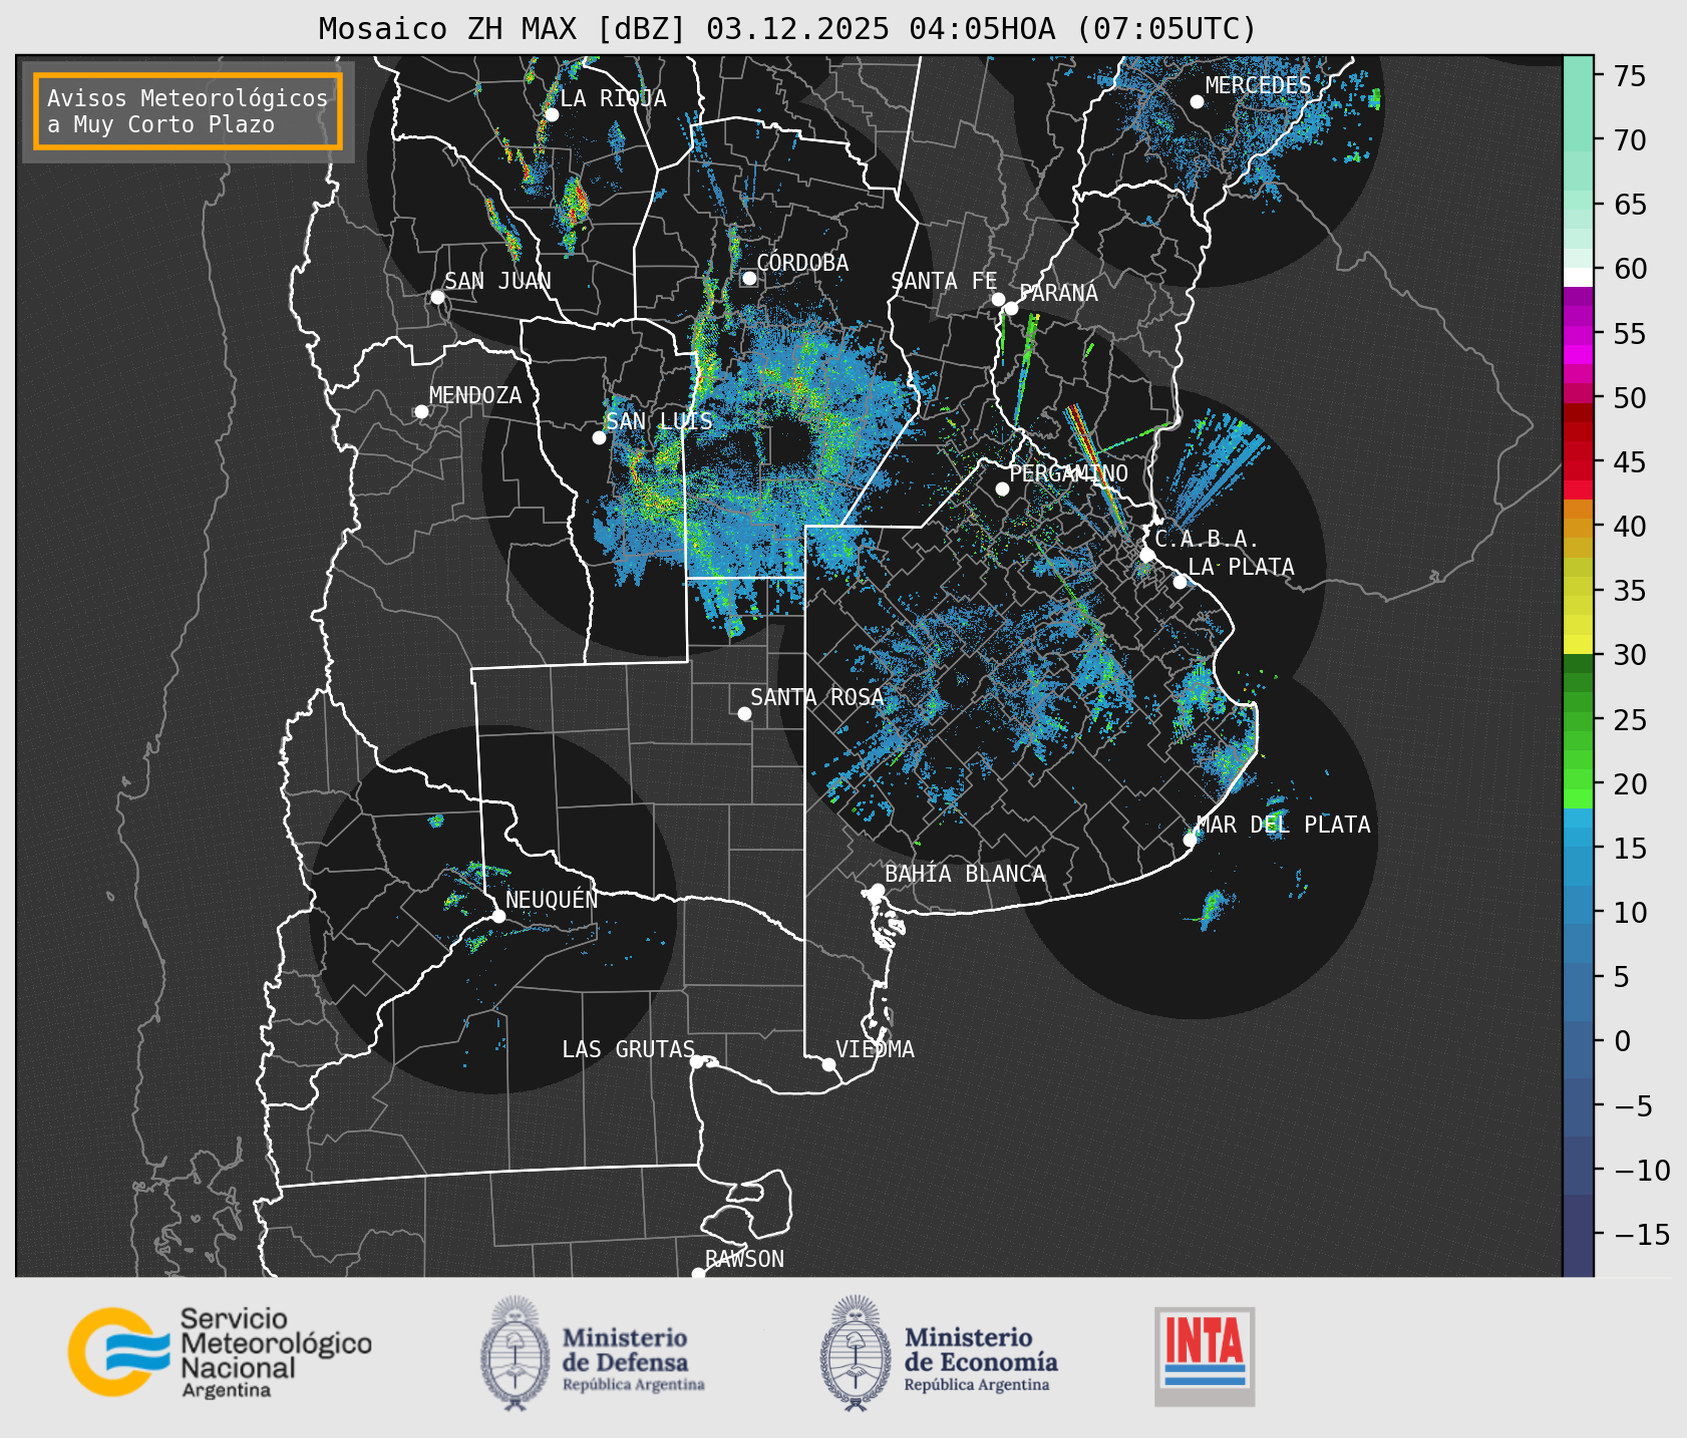This screenshot has width=1687, height=1438.
Task: Select the Mercedes city marker dot
Action: pos(1197,102)
